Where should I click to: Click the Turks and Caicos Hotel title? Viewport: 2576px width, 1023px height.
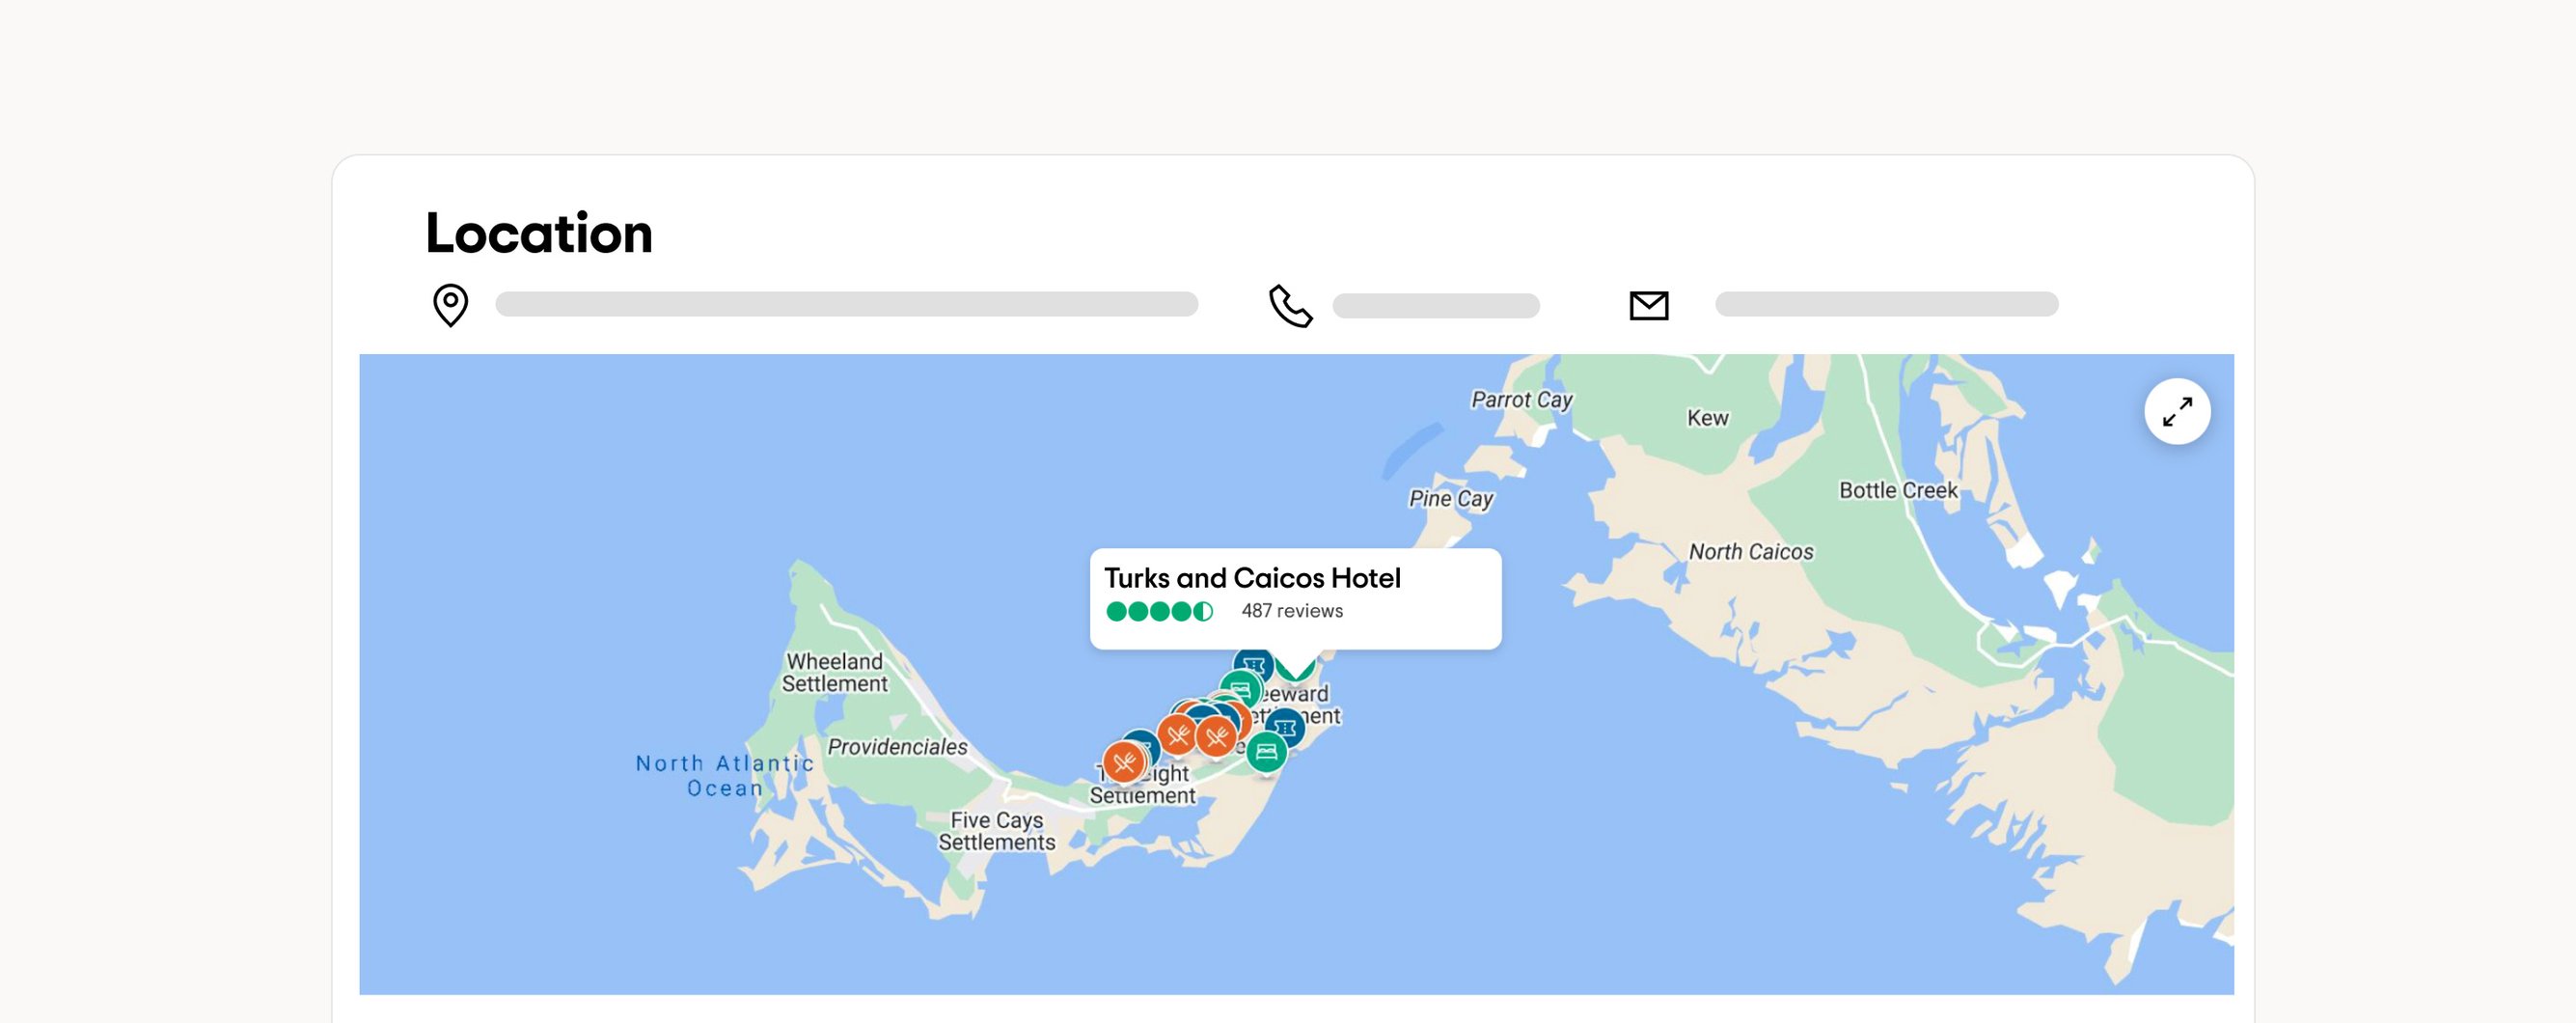(1252, 578)
